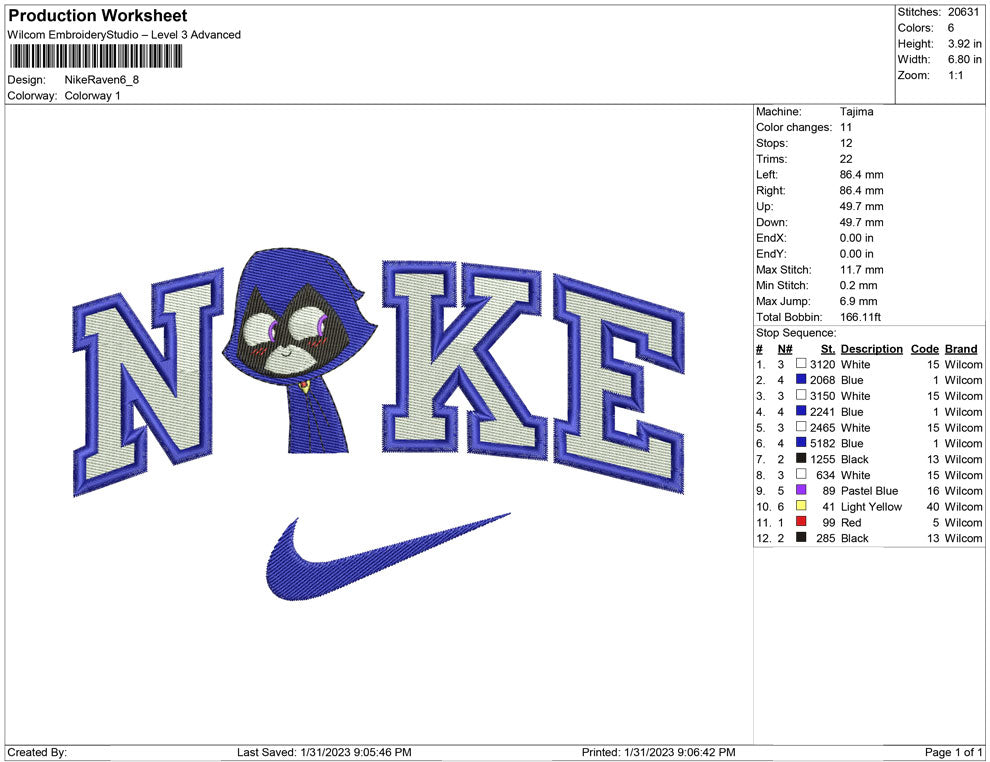Click the Description column header
This screenshot has height=762, width=990.
click(x=871, y=348)
